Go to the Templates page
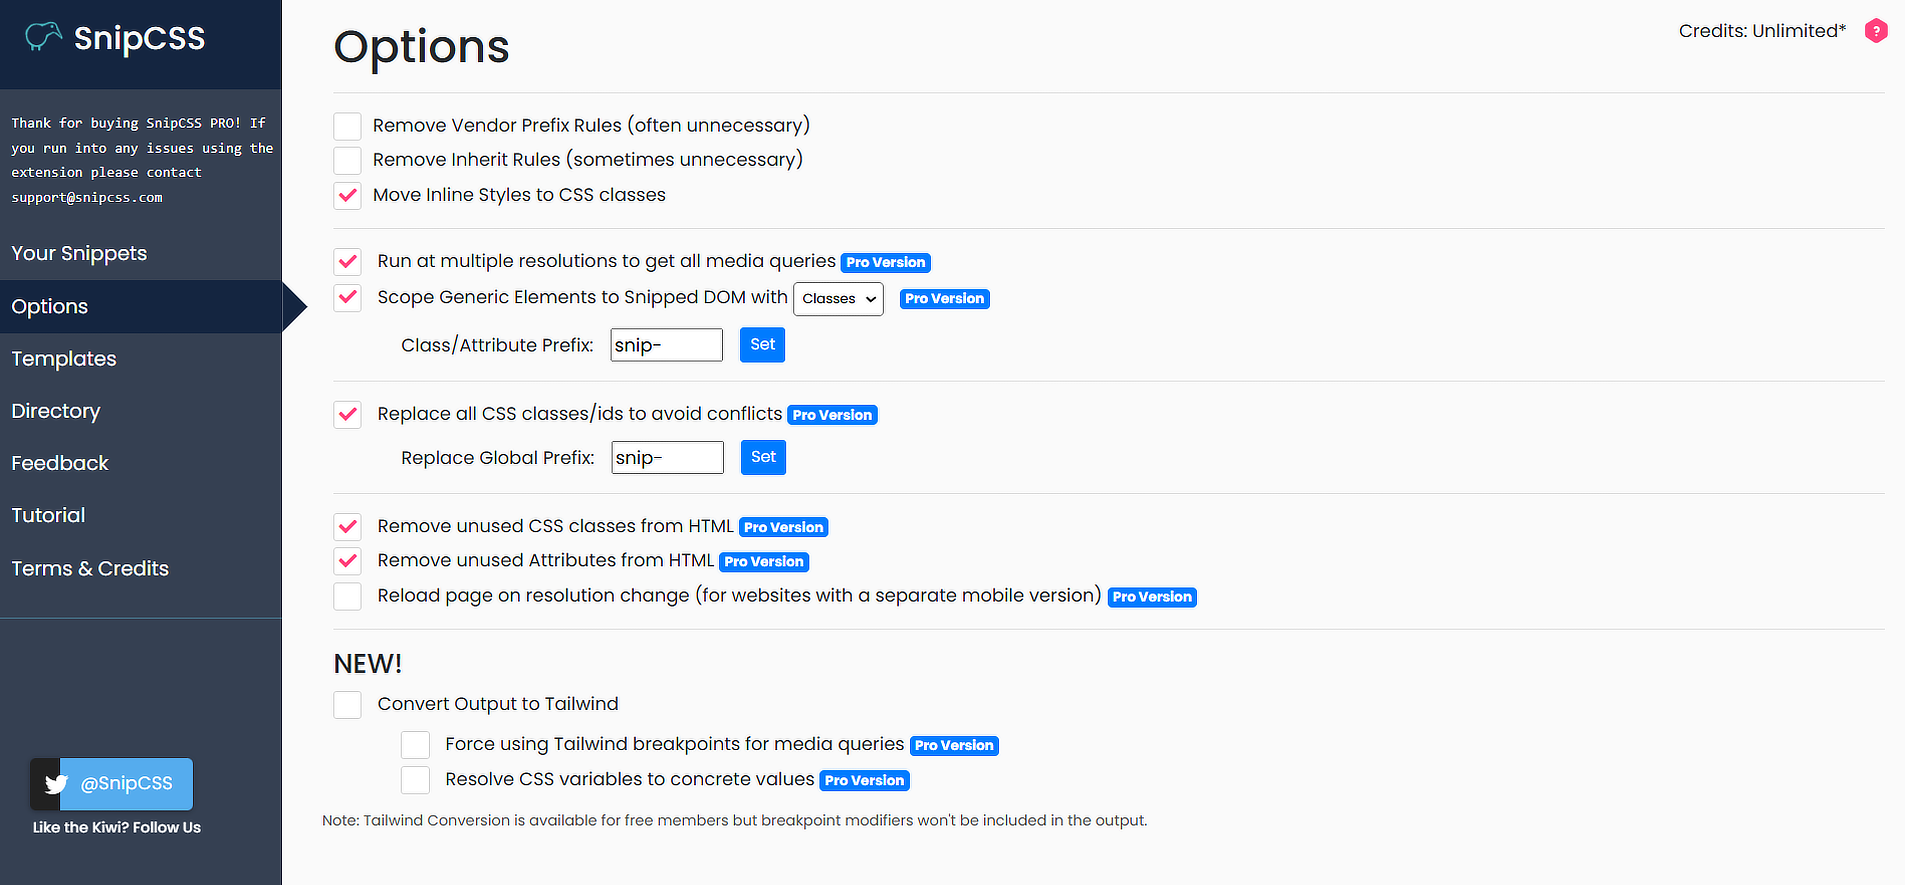 coord(64,358)
